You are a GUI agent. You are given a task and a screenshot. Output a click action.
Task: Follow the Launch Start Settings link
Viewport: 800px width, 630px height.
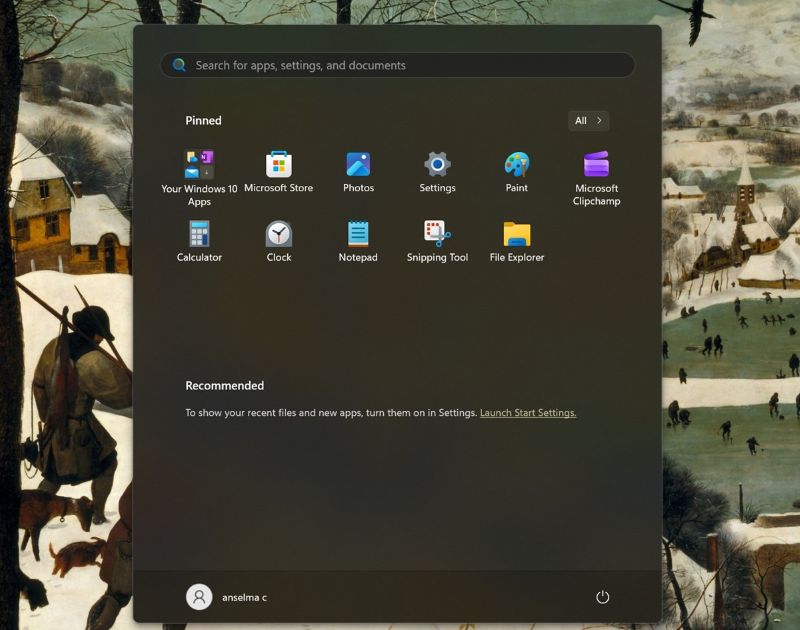pos(528,413)
